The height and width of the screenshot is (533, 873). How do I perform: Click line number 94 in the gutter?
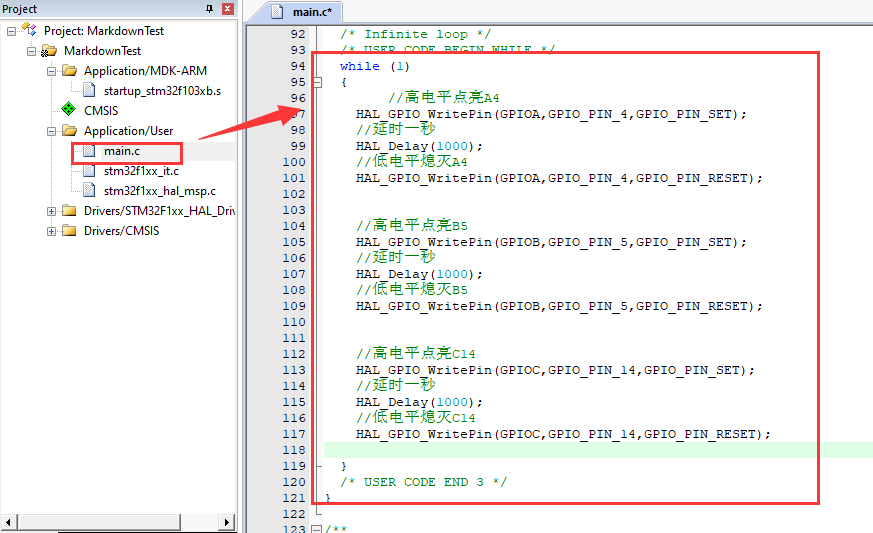point(298,66)
